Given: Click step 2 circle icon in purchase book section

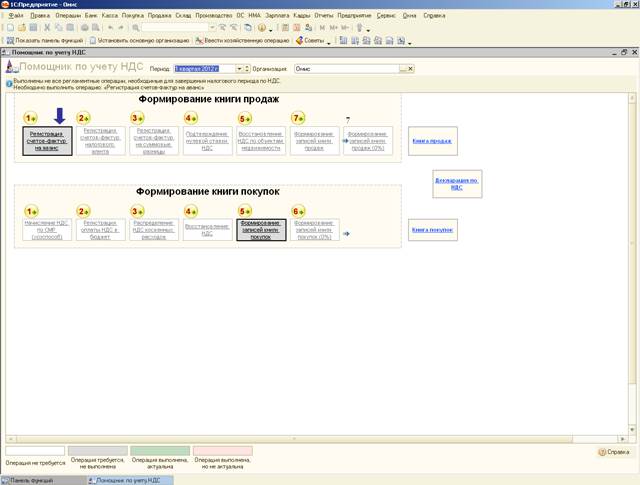Looking at the screenshot, I should point(84,211).
